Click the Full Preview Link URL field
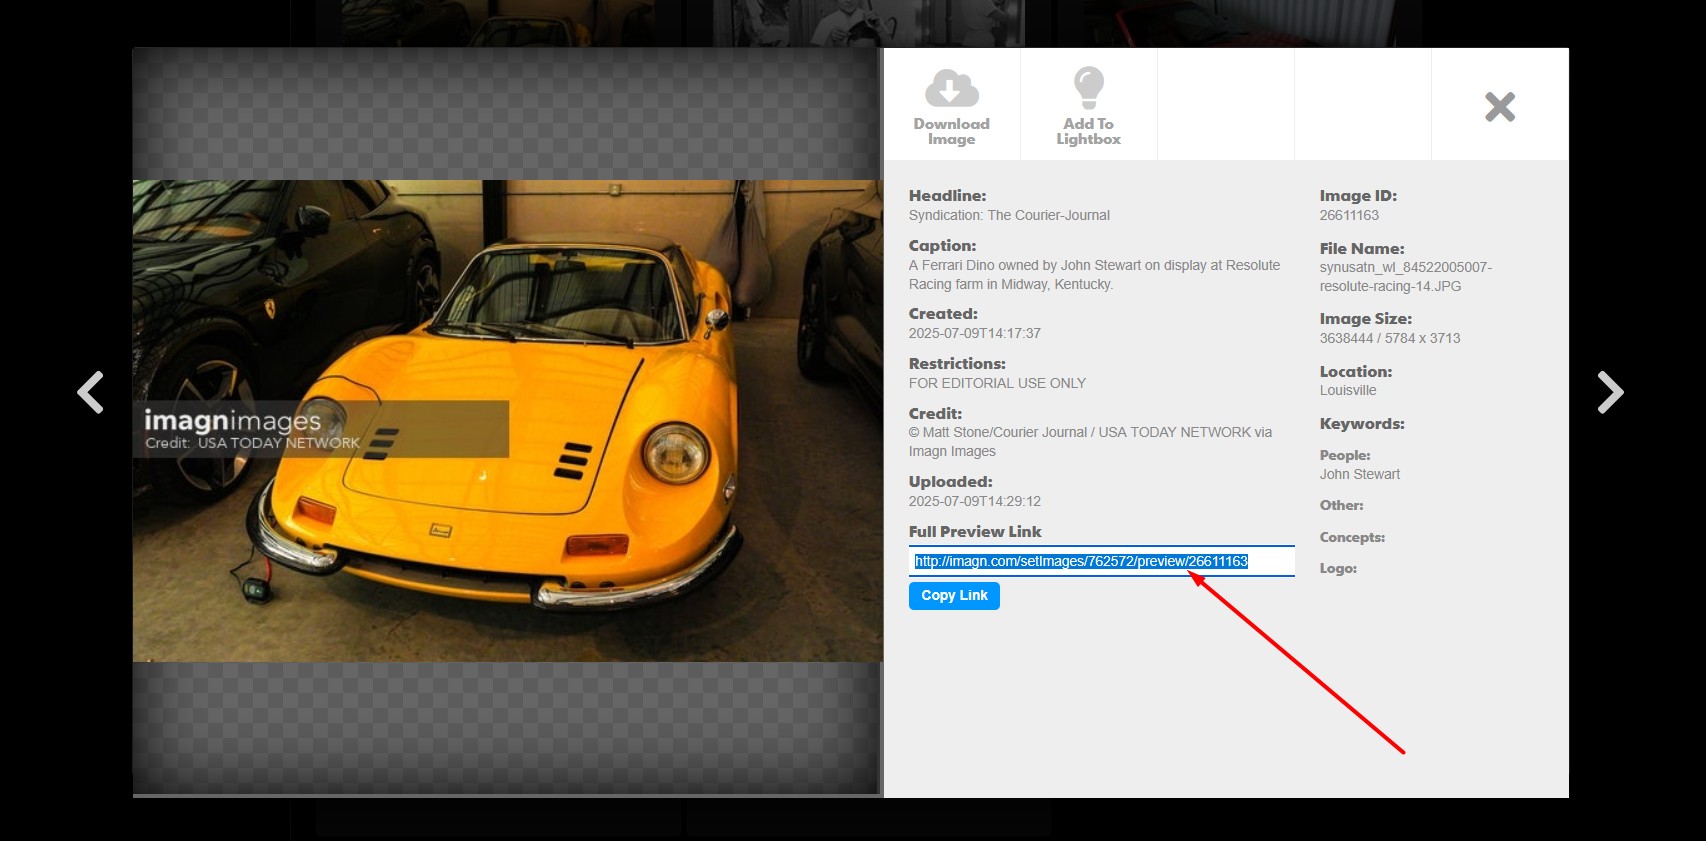The width and height of the screenshot is (1706, 841). [1100, 561]
